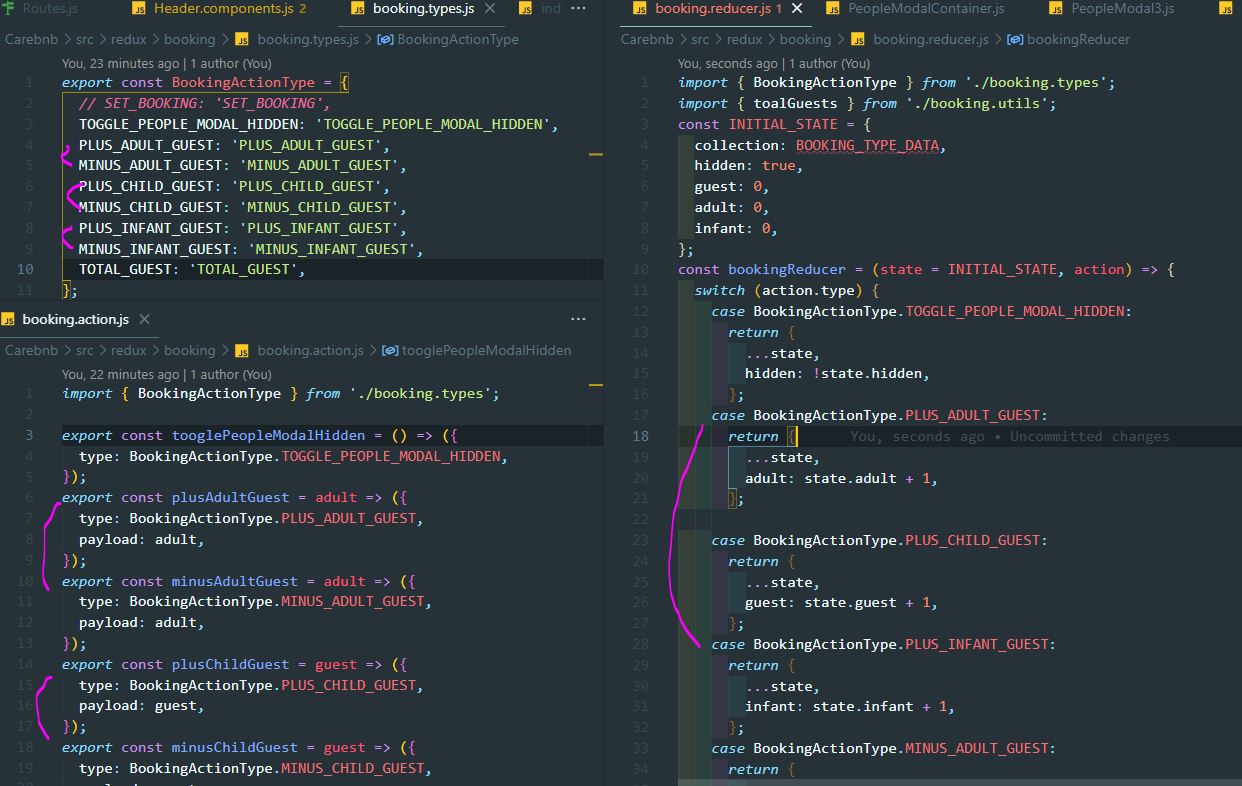Viewport: 1242px width, 786px height.
Task: Click JS file icon on PeopleModalContainer.js tab
Action: (833, 9)
